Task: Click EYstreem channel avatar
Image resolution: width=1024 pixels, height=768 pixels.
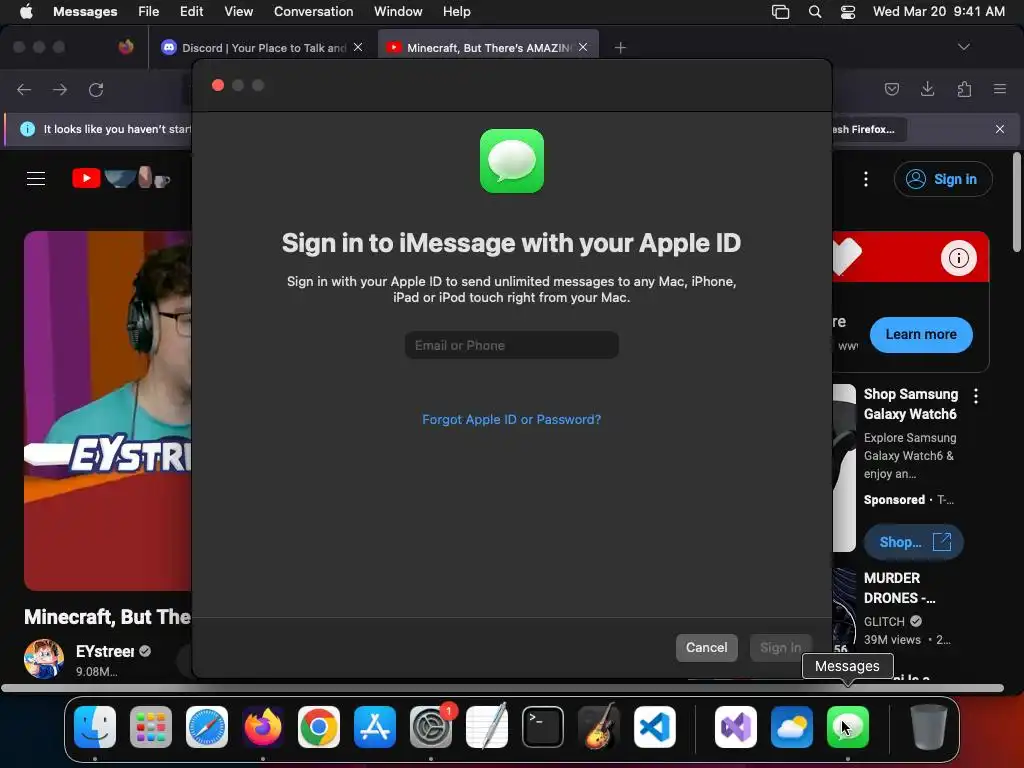Action: coord(44,659)
